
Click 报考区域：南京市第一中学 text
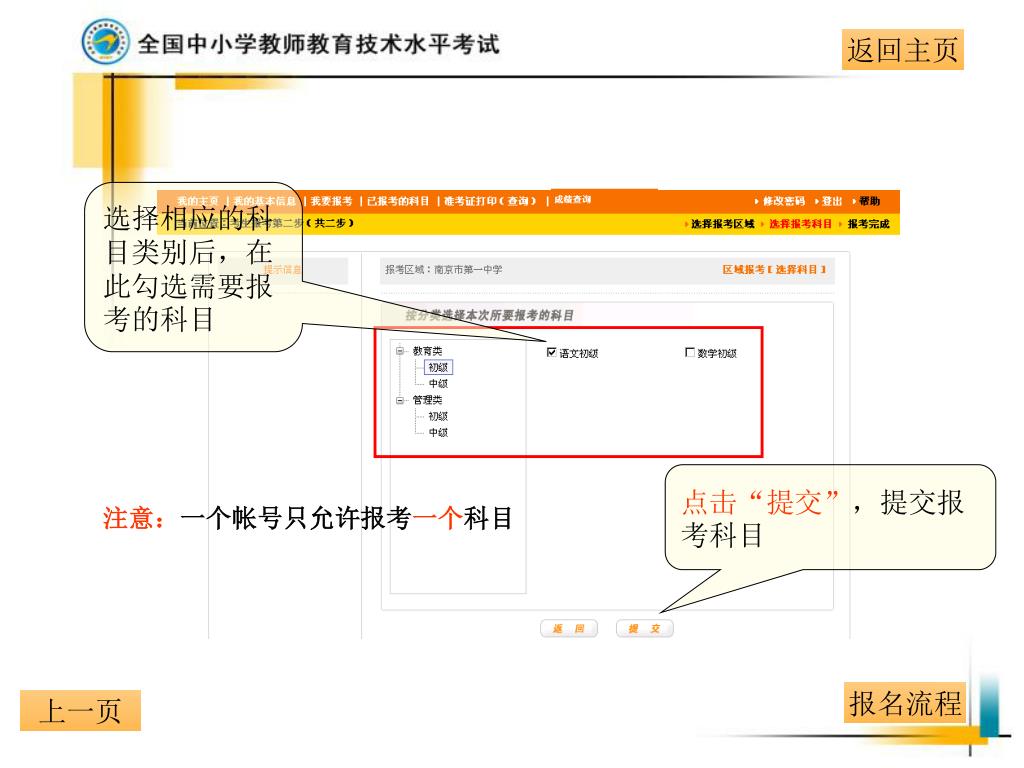(443, 270)
